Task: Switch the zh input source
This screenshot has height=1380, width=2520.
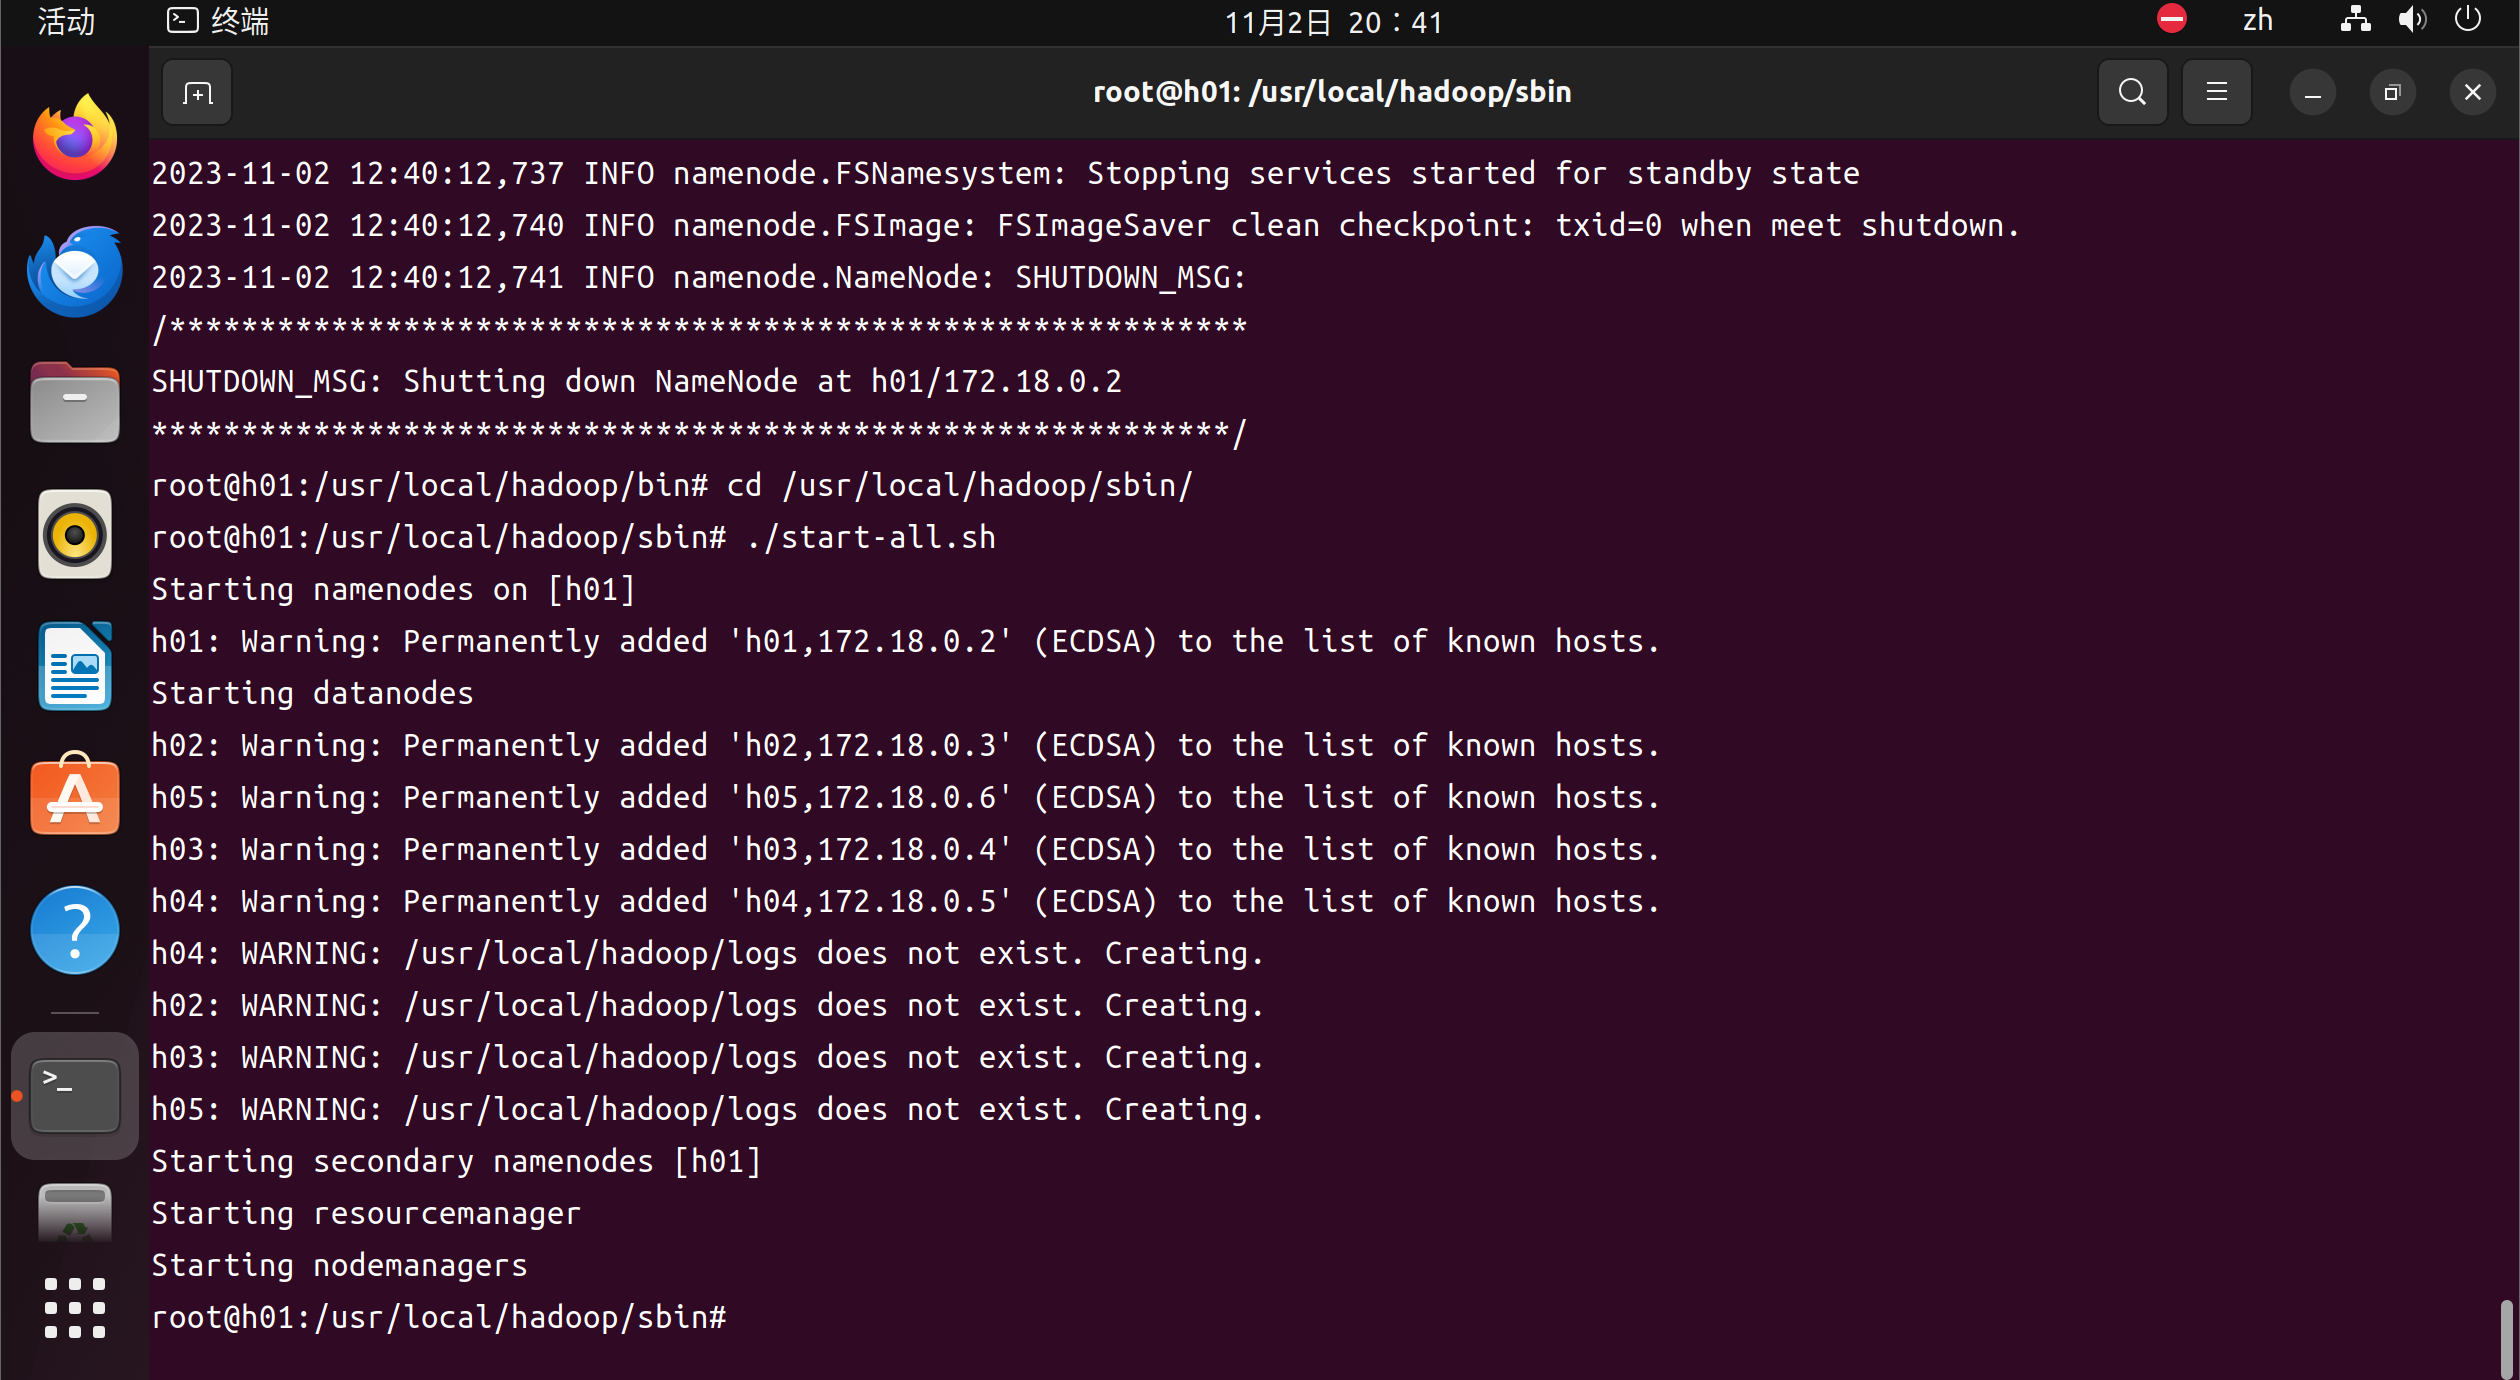Action: pyautogui.click(x=2257, y=22)
